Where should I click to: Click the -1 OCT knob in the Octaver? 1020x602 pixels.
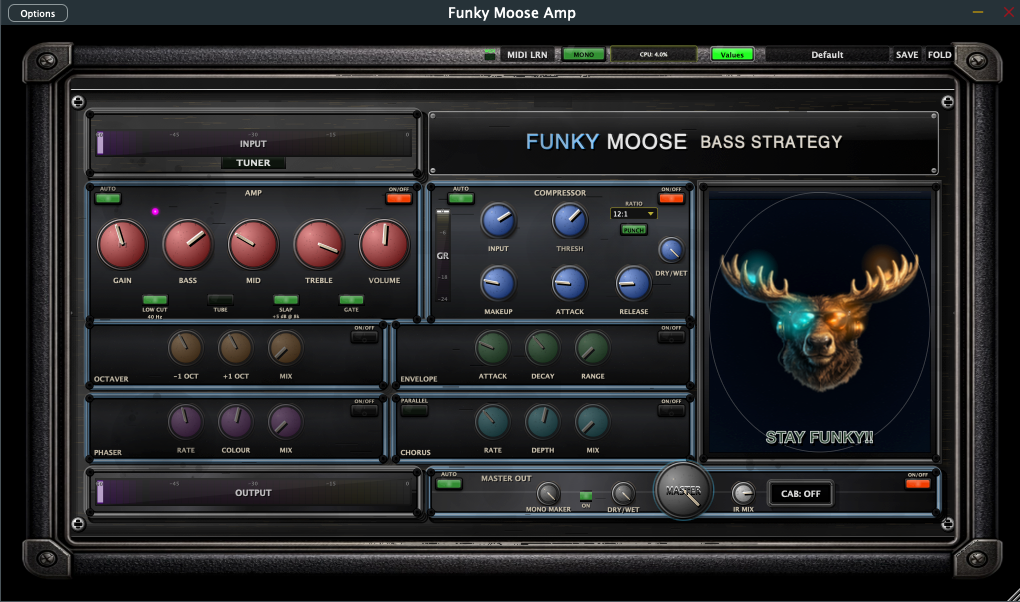pyautogui.click(x=186, y=351)
